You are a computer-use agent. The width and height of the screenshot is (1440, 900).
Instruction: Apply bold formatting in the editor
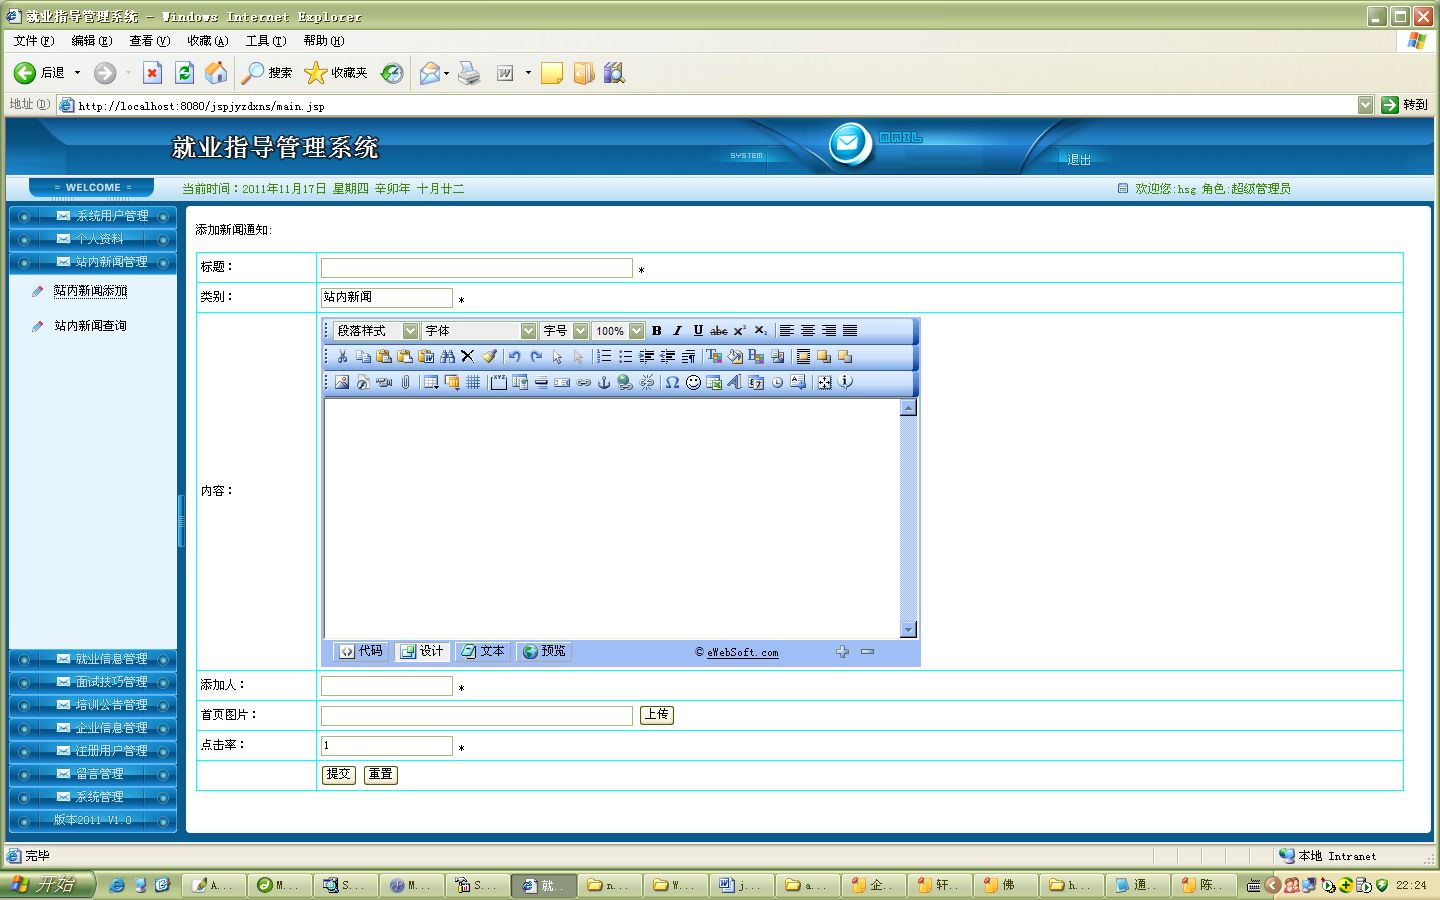tap(657, 331)
